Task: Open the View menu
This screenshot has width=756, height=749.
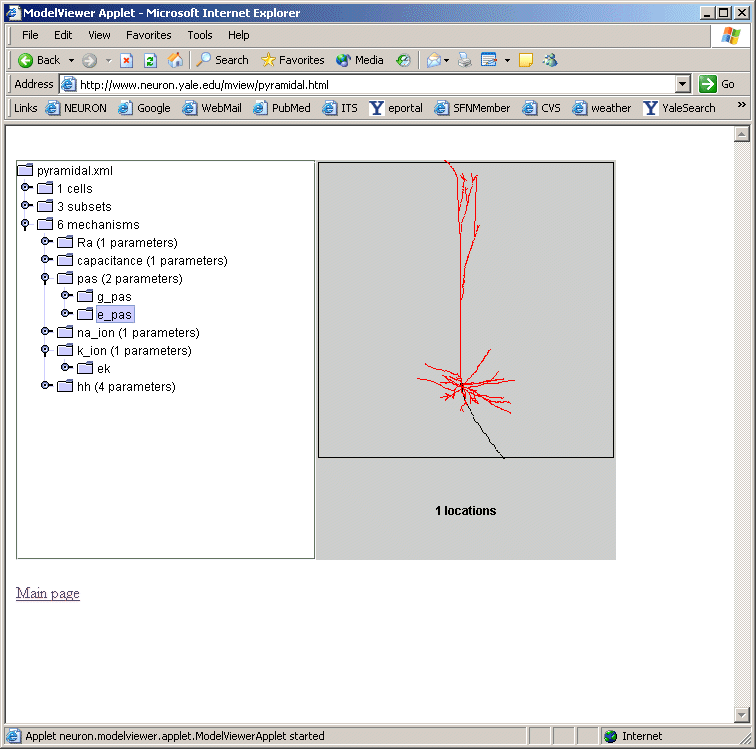Action: tap(99, 35)
